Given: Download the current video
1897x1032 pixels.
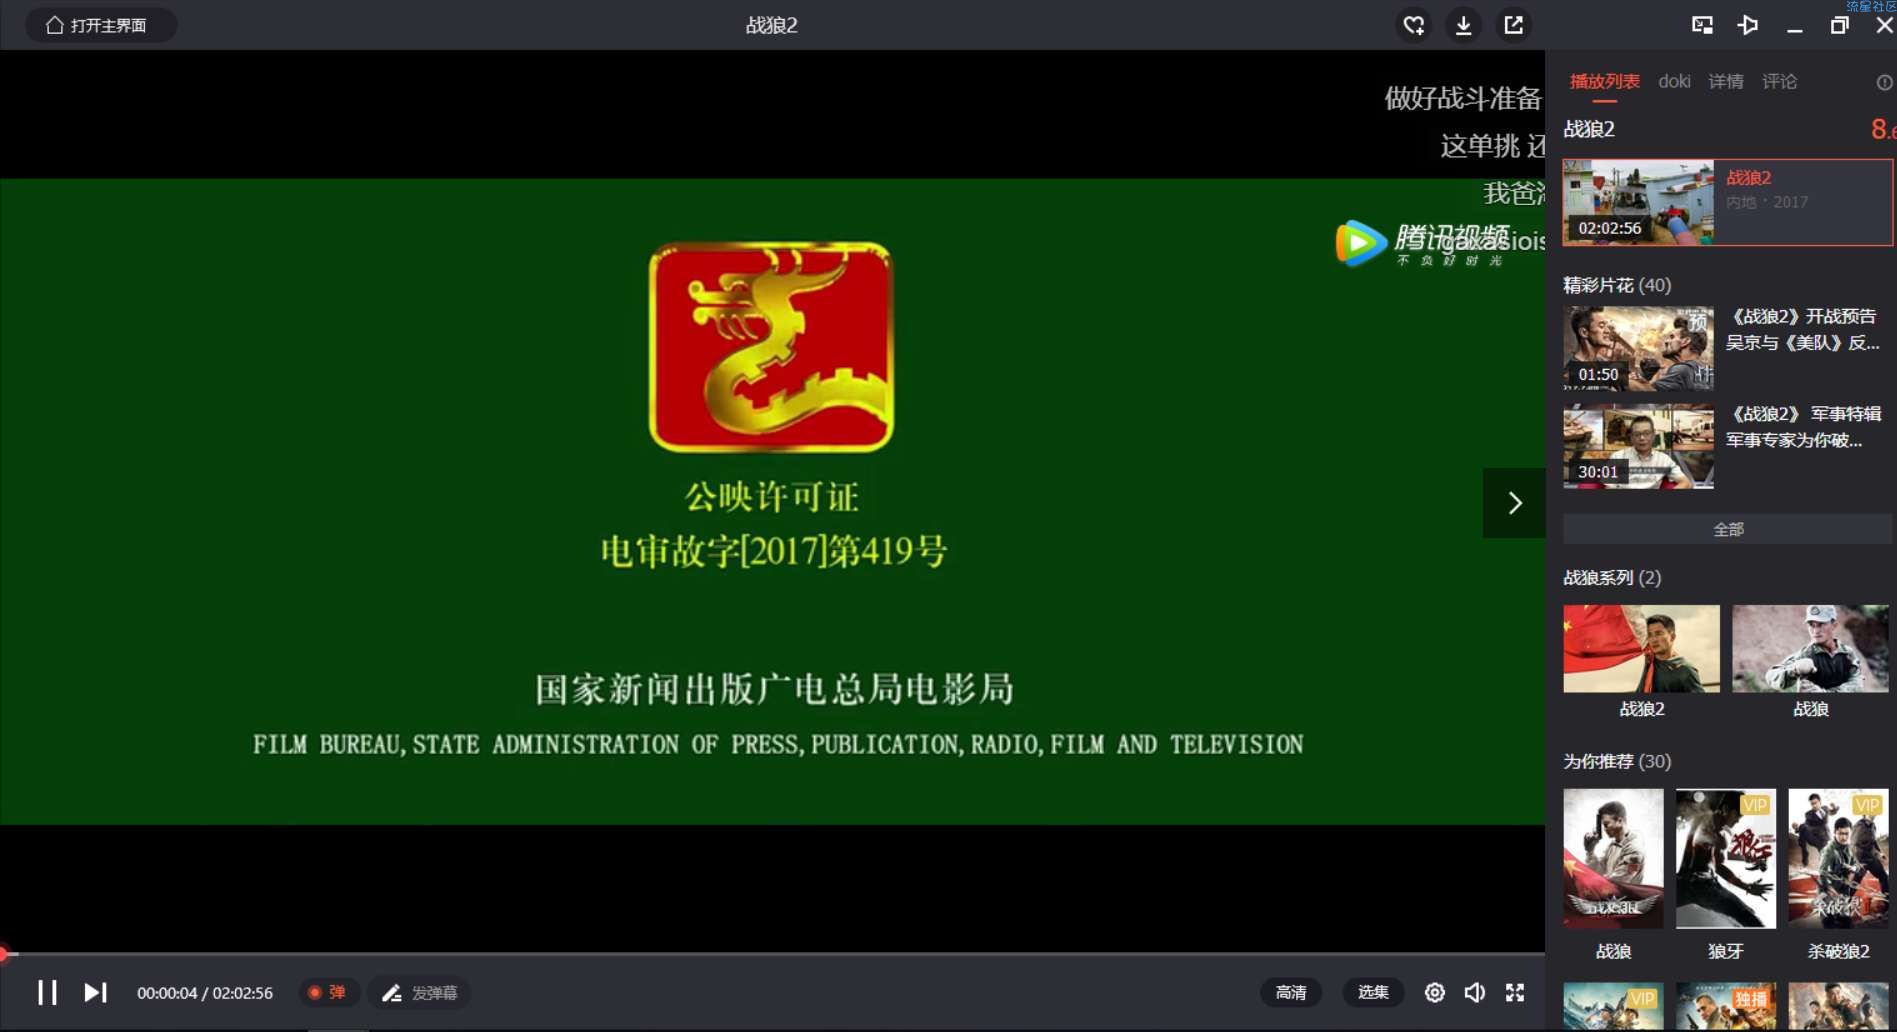Looking at the screenshot, I should click(x=1463, y=25).
